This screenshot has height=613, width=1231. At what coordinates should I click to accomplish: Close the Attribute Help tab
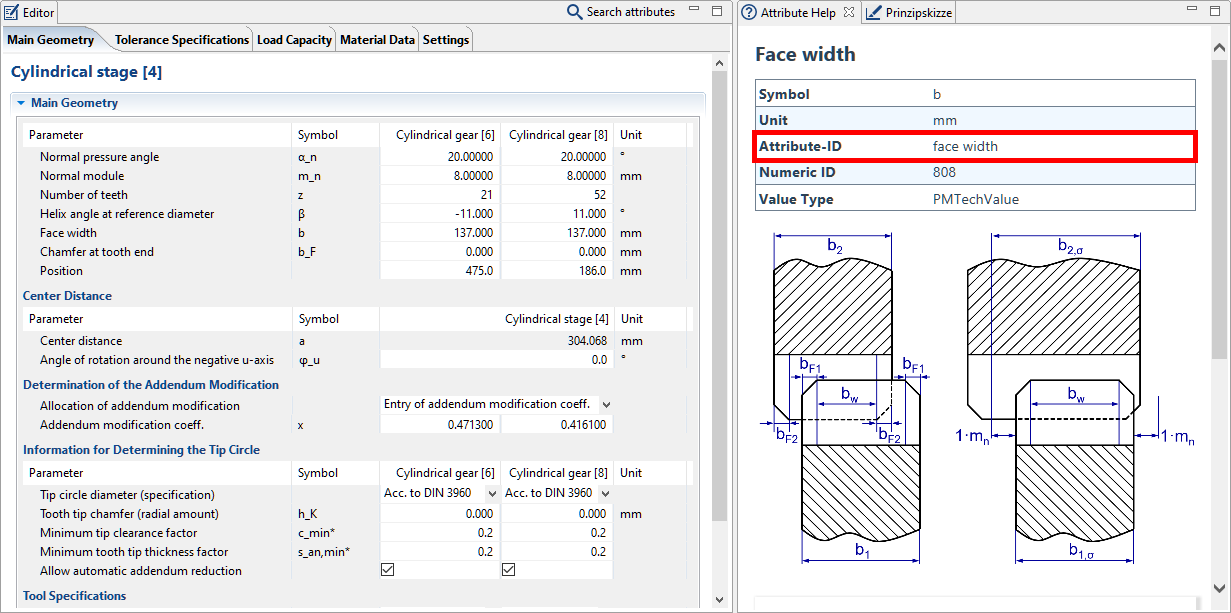849,12
